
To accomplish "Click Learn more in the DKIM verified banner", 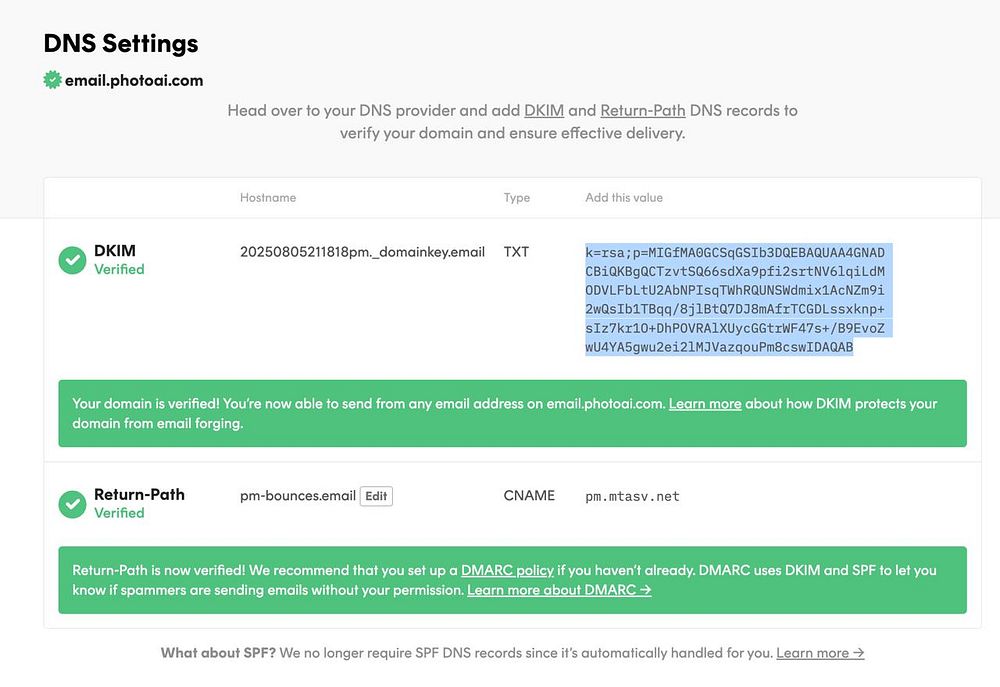I will [x=705, y=404].
